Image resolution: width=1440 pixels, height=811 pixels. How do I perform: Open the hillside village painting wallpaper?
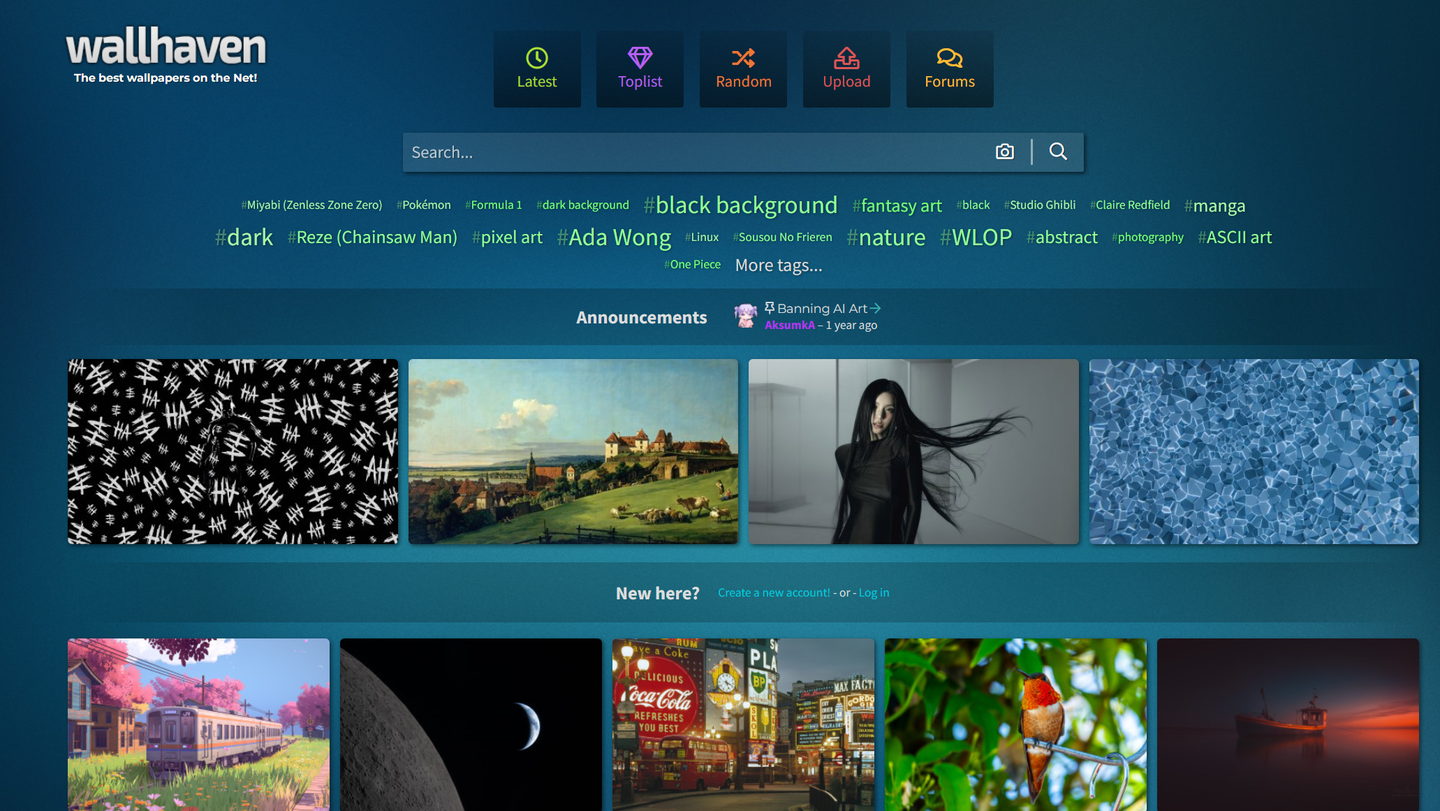[573, 452]
